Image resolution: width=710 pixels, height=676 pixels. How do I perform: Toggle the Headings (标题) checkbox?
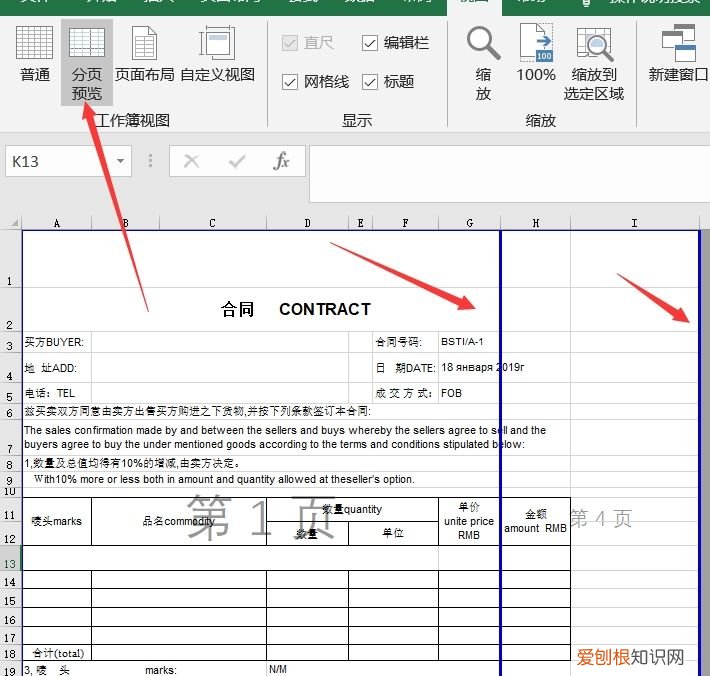(x=370, y=82)
